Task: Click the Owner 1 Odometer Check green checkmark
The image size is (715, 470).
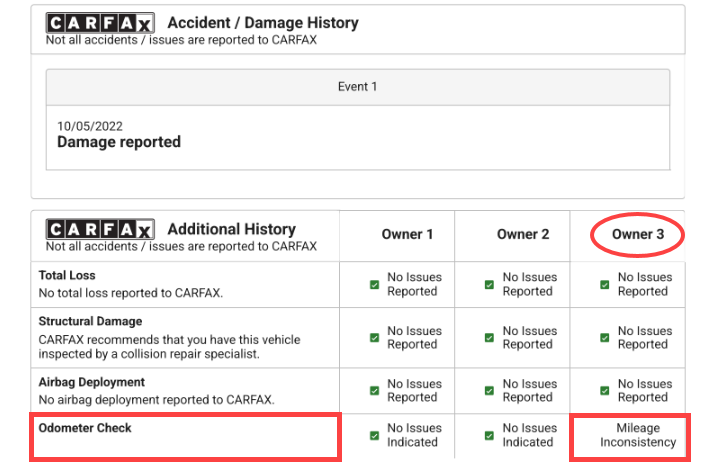Action: point(374,435)
